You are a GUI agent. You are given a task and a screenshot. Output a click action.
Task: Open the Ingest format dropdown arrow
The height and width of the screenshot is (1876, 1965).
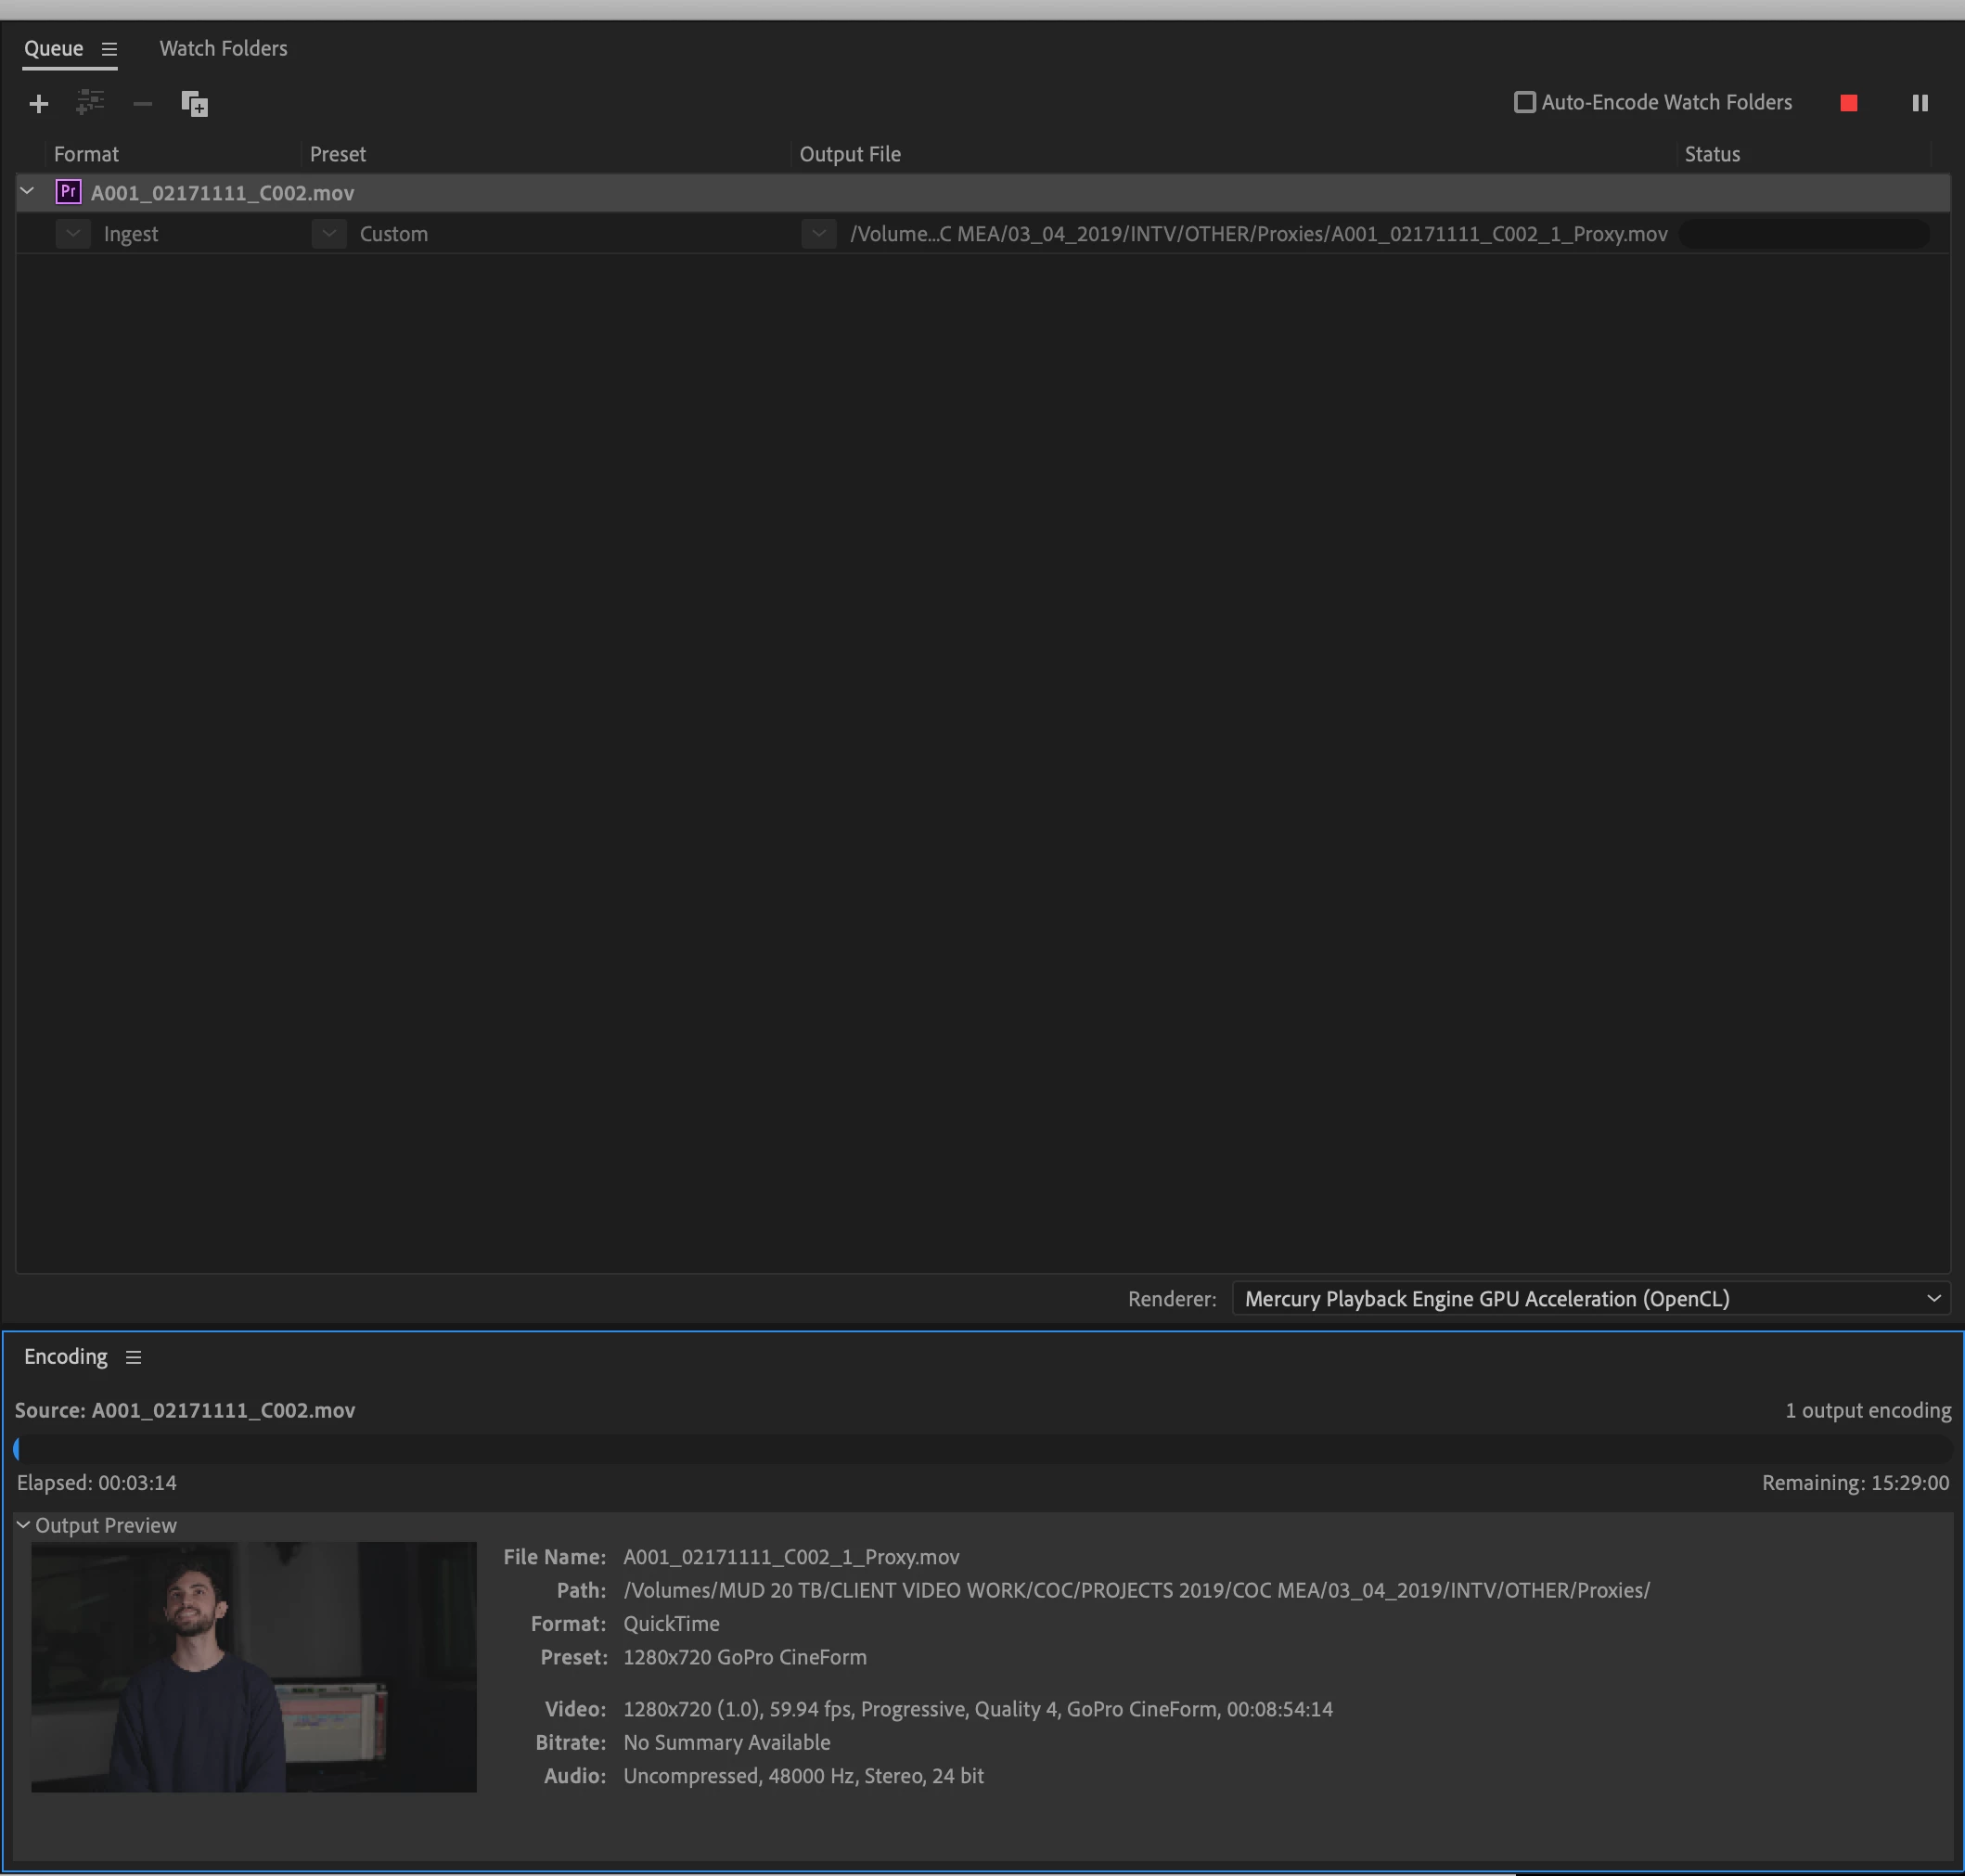coord(73,234)
